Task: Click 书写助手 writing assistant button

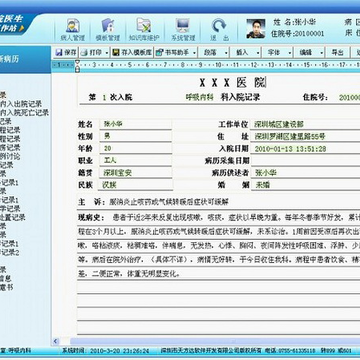Action: point(173,52)
